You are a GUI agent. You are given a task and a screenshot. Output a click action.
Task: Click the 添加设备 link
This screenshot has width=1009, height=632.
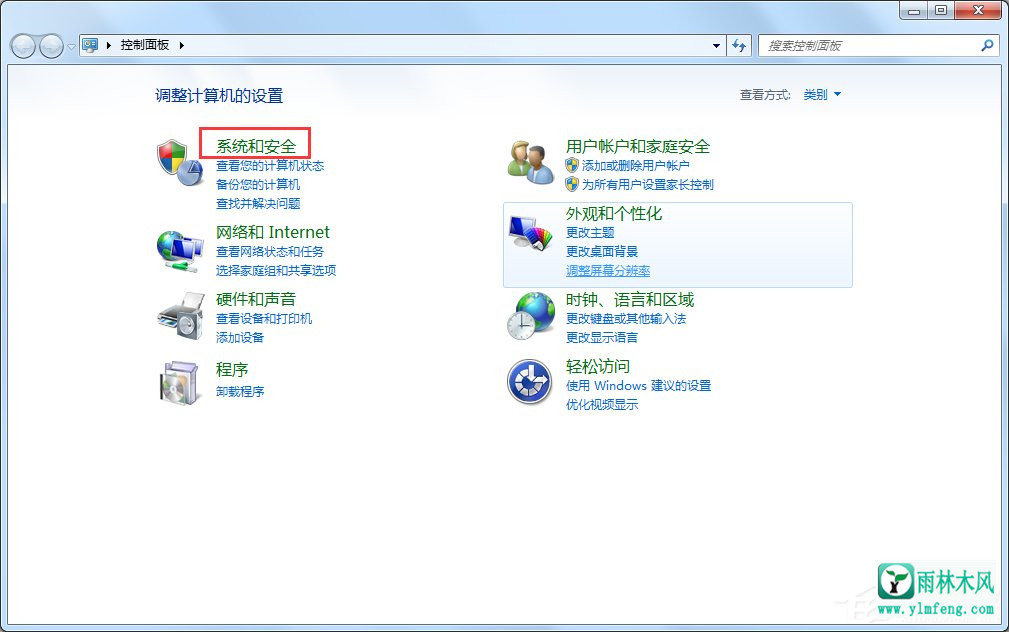tap(240, 337)
